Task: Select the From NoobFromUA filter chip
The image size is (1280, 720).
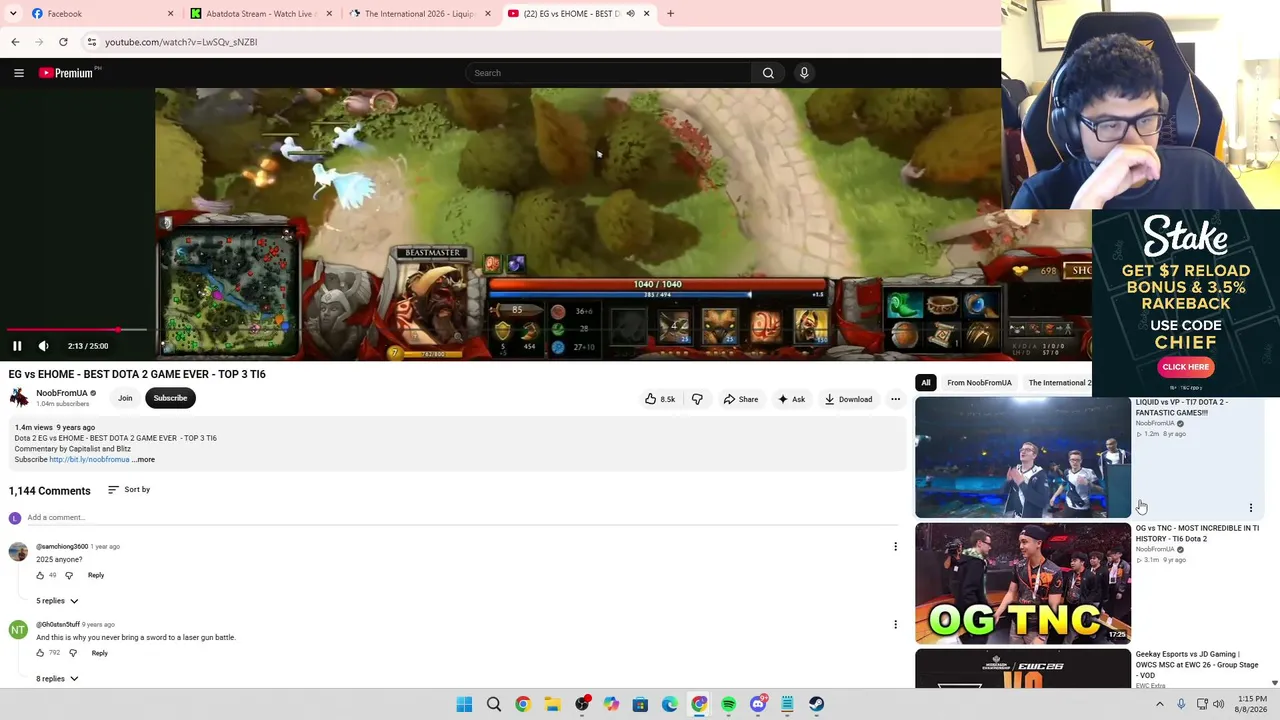Action: [x=979, y=383]
